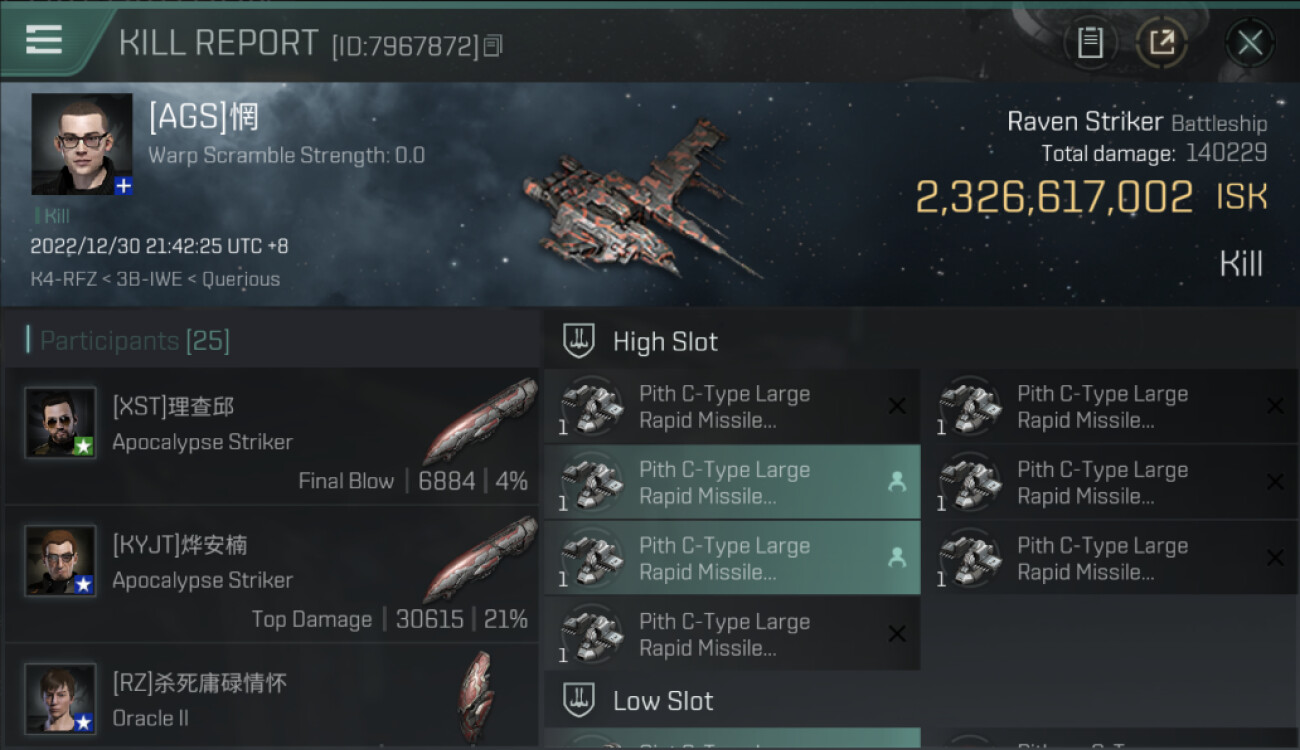Click the victim's portrait plus badge
The image size is (1300, 750).
122,186
